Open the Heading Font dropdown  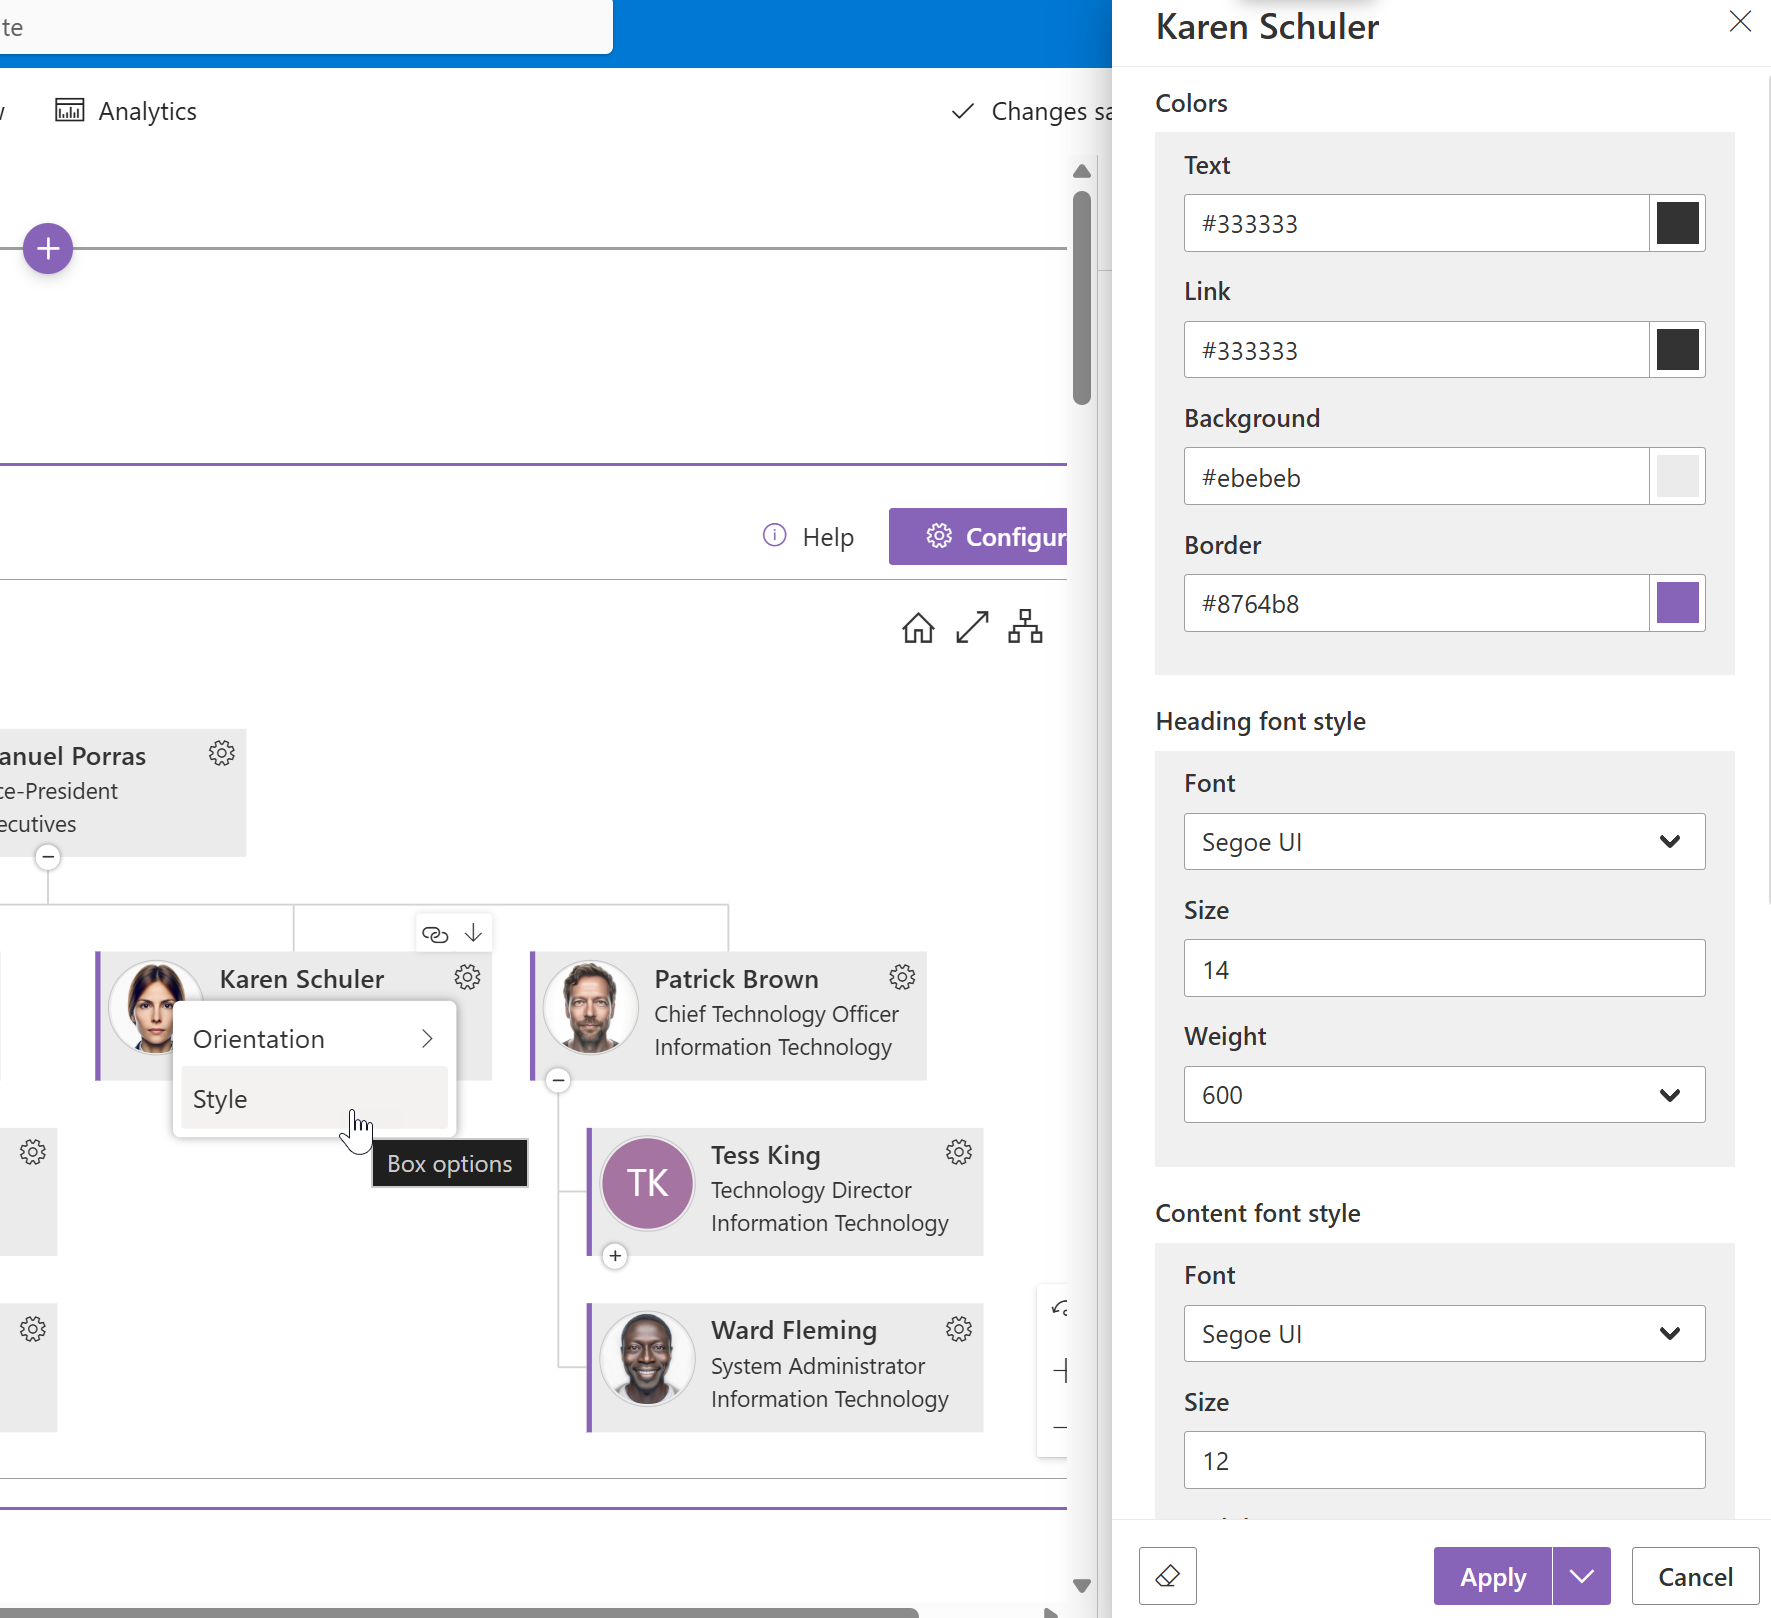click(1443, 842)
